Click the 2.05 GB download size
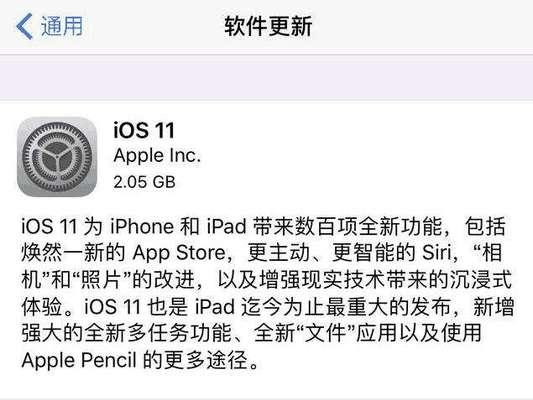The width and height of the screenshot is (533, 400). 144,182
